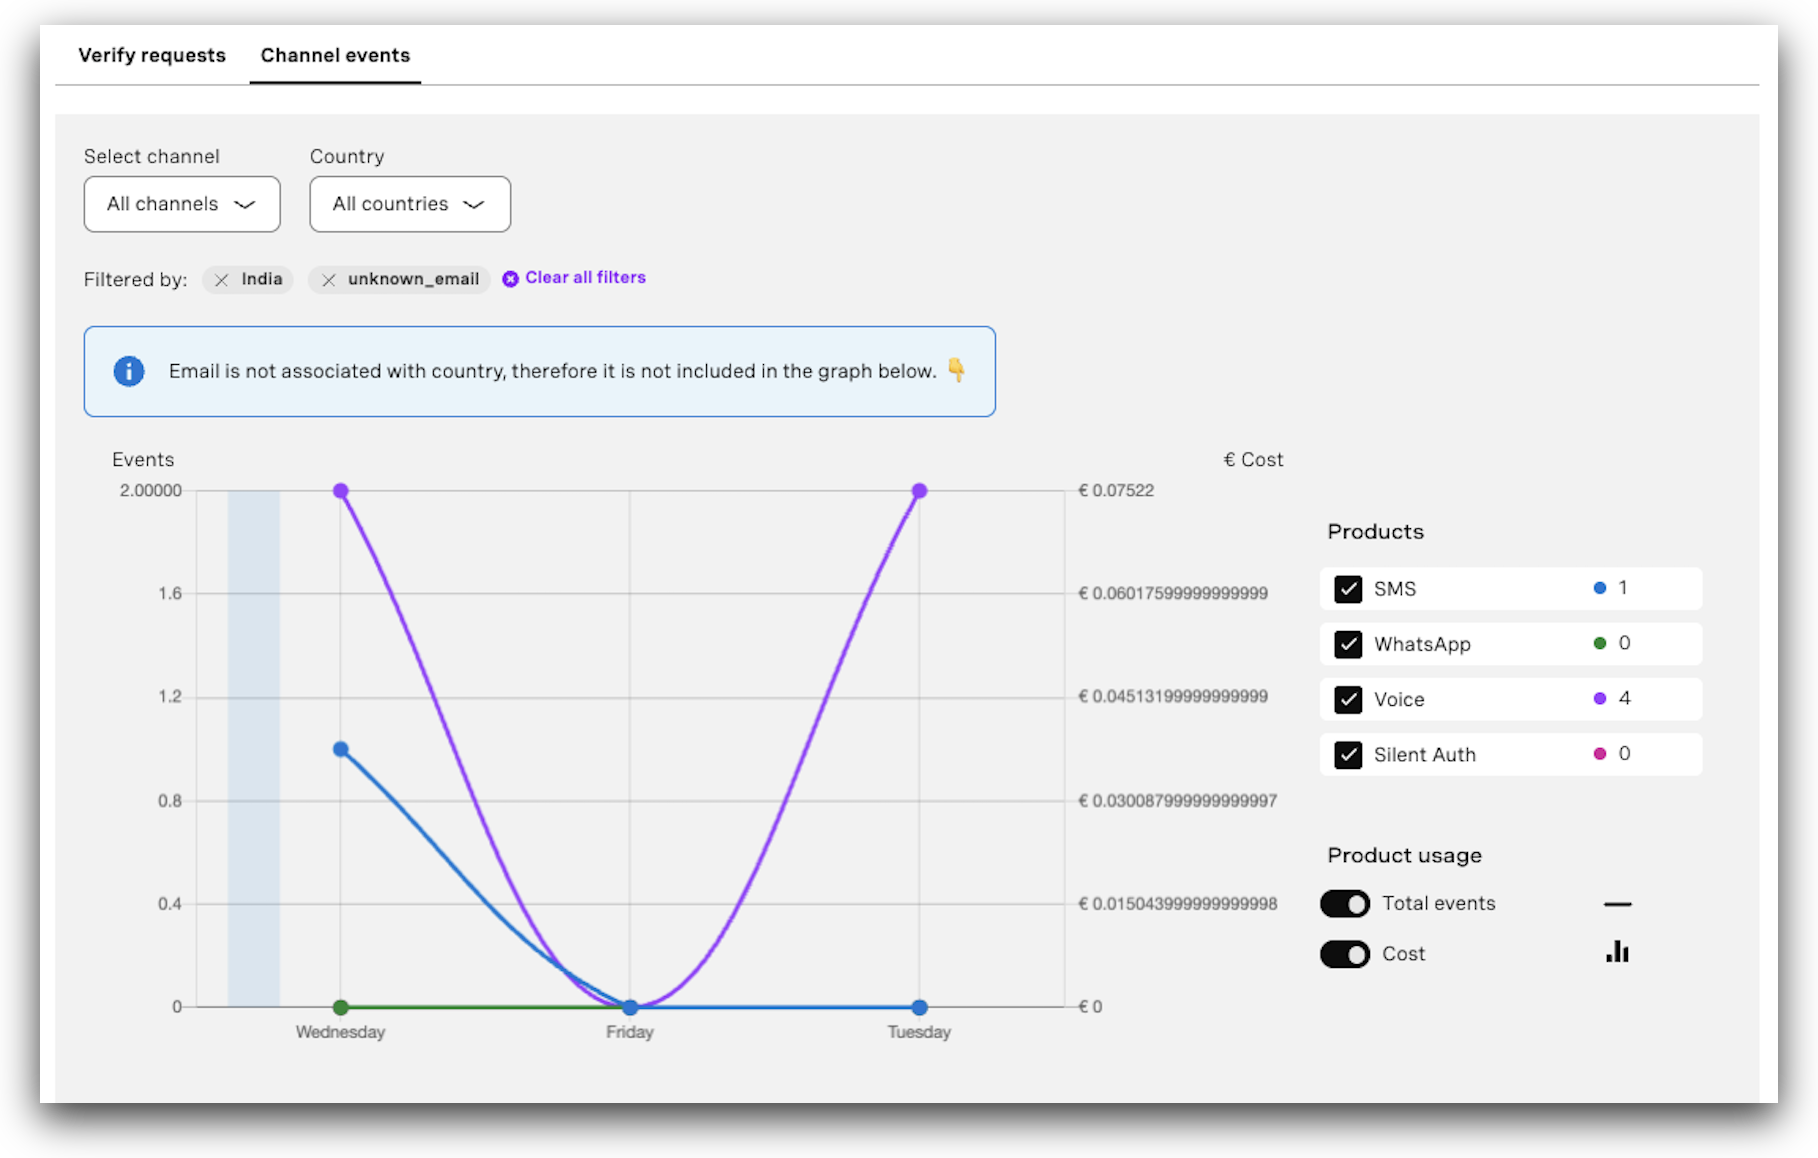The height and width of the screenshot is (1158, 1818).
Task: Open the All channels dropdown
Action: tap(181, 204)
